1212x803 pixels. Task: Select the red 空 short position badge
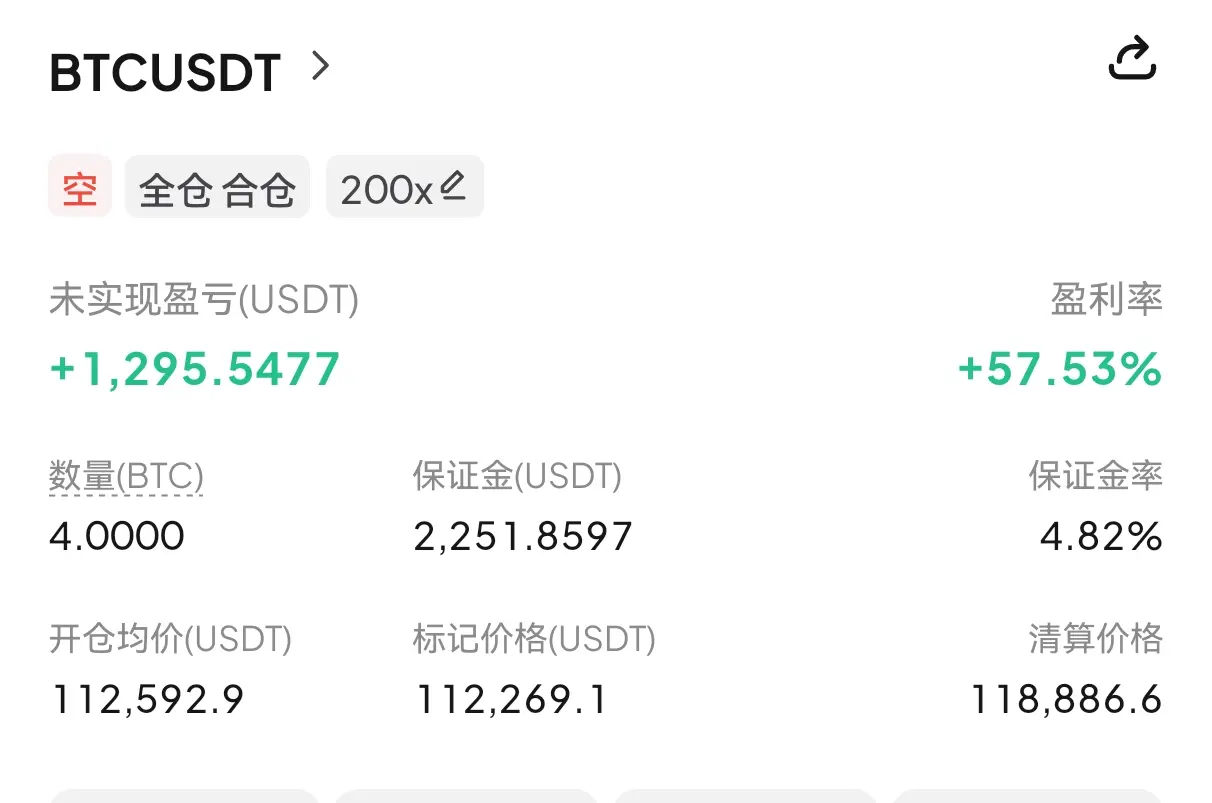tap(80, 187)
